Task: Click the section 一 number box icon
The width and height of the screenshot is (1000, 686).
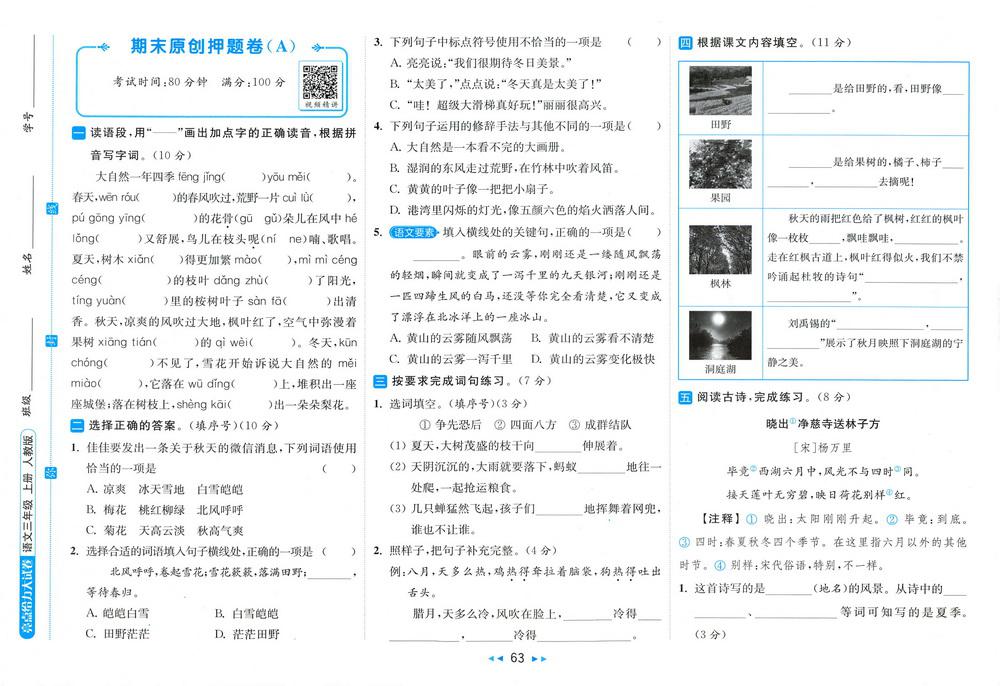Action: (x=79, y=135)
